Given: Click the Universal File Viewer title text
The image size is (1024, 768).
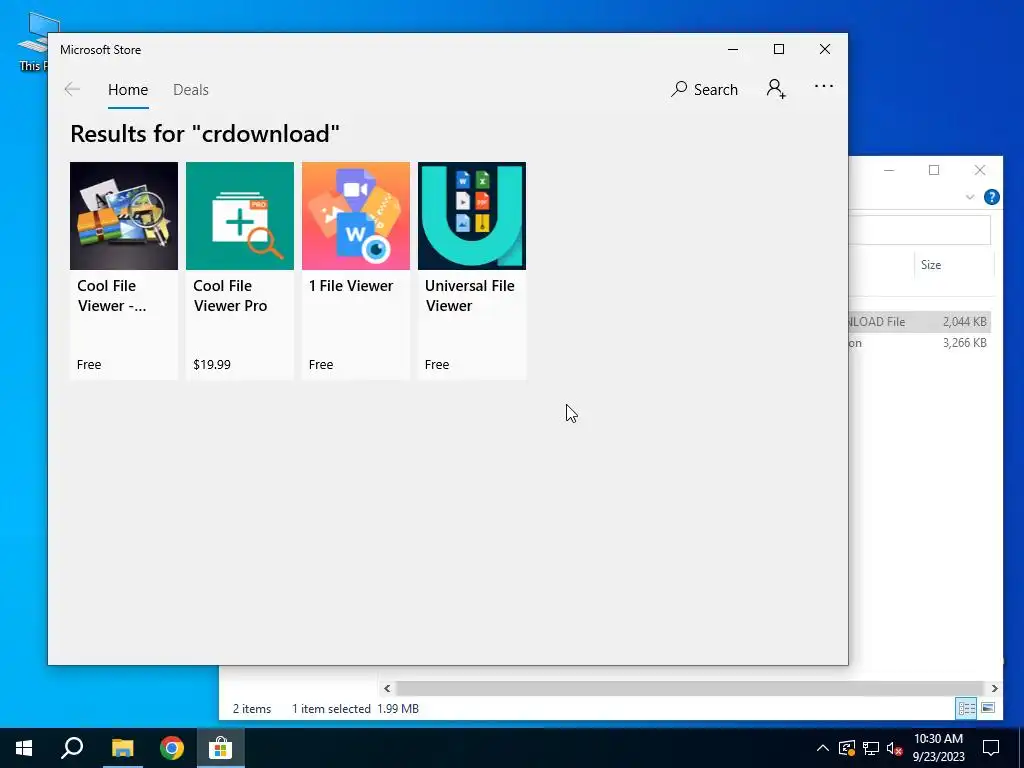Looking at the screenshot, I should tap(470, 296).
